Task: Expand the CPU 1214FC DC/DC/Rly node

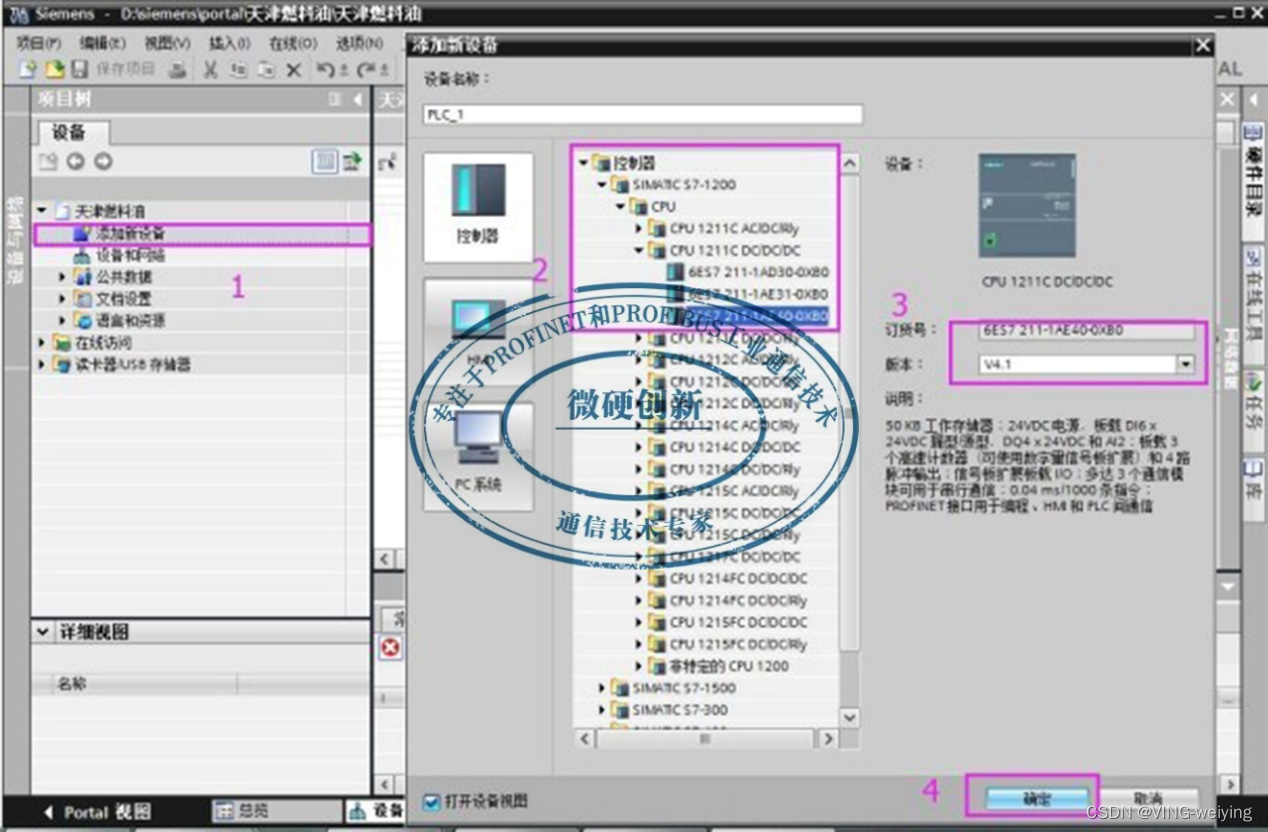Action: (639, 601)
